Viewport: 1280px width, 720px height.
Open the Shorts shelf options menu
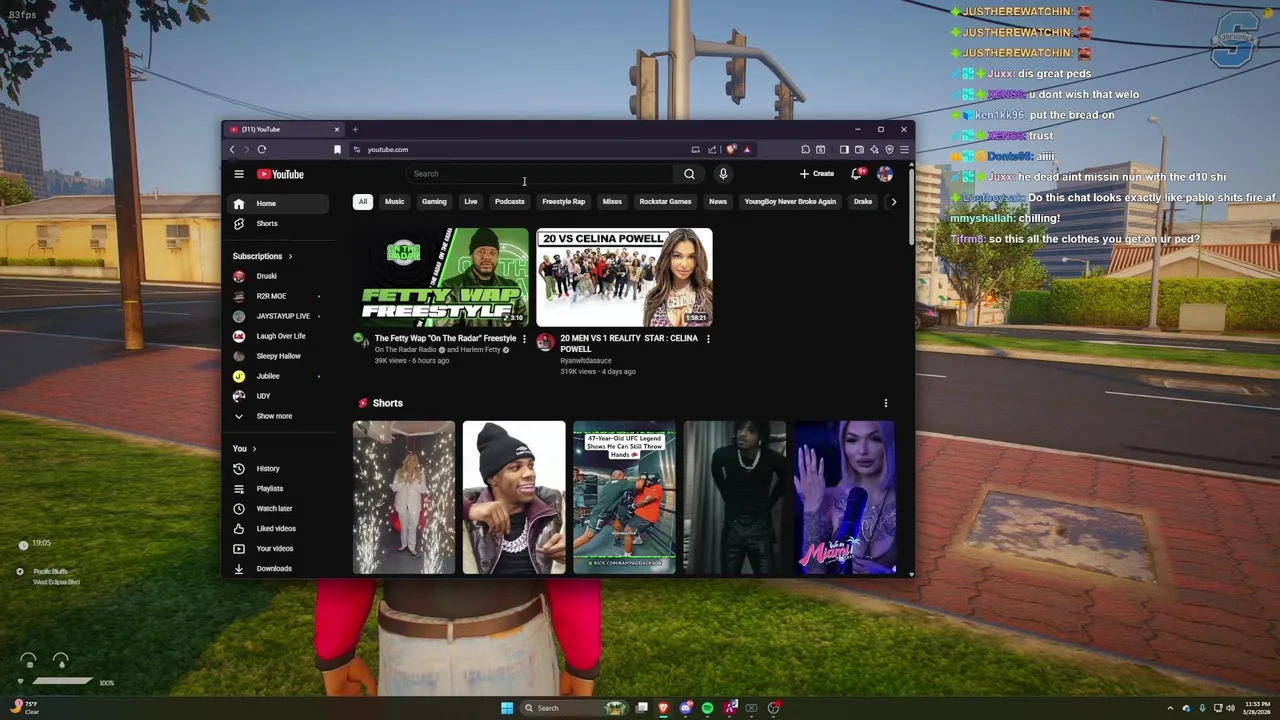pos(885,403)
